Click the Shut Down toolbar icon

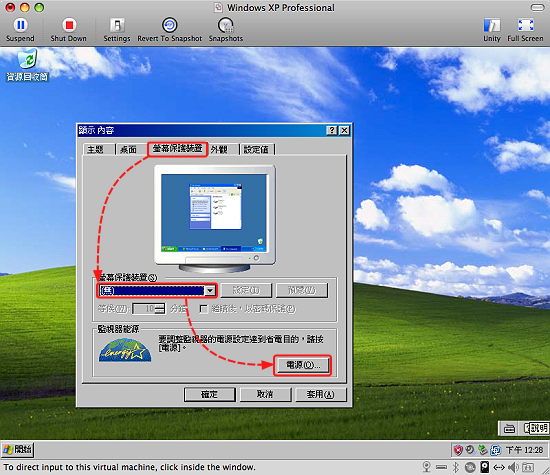pyautogui.click(x=69, y=25)
